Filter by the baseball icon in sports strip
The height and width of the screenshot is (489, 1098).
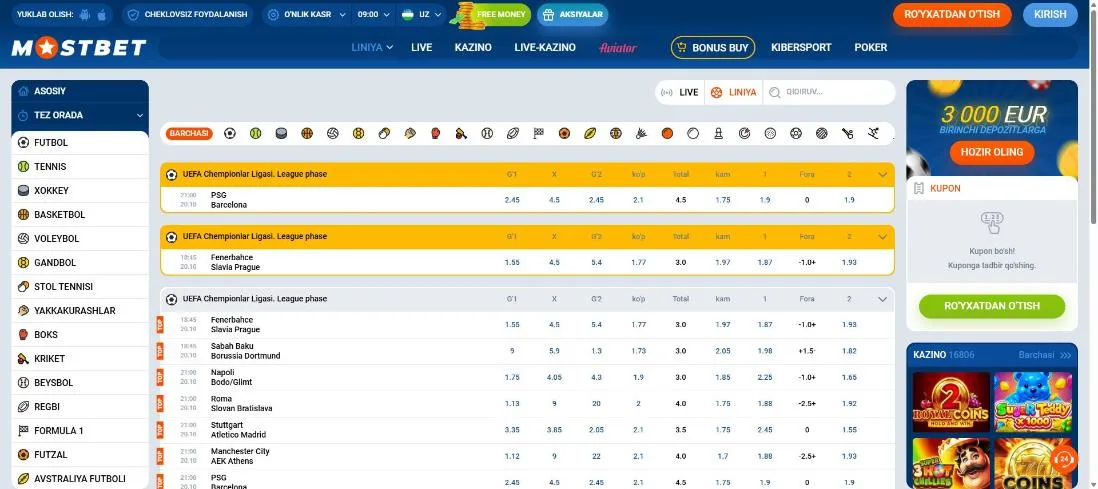tap(487, 133)
